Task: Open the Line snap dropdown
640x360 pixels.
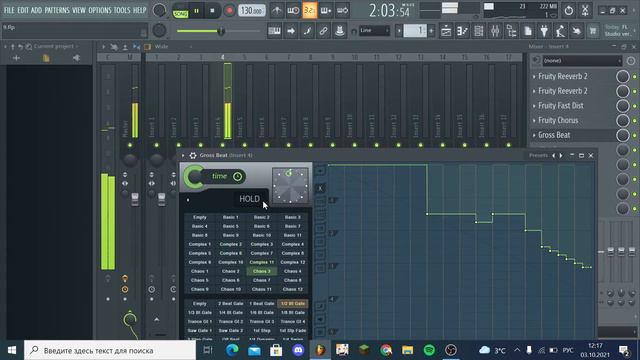Action: click(375, 31)
